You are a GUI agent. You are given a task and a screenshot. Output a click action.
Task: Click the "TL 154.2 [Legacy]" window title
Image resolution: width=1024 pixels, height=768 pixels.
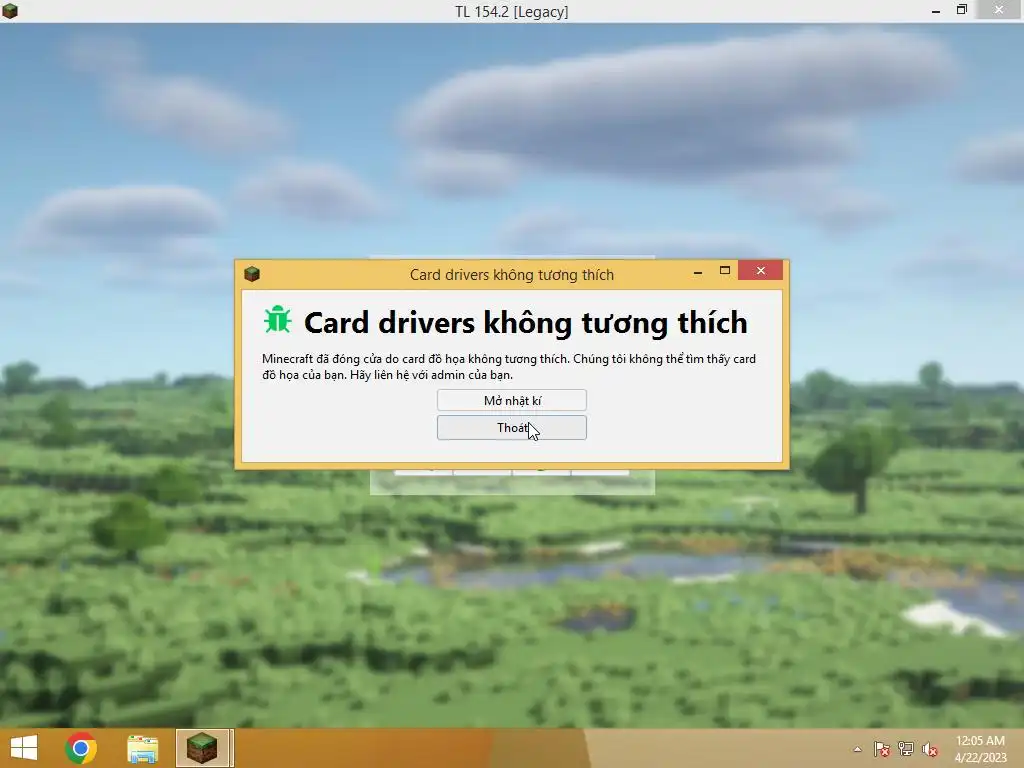point(511,12)
